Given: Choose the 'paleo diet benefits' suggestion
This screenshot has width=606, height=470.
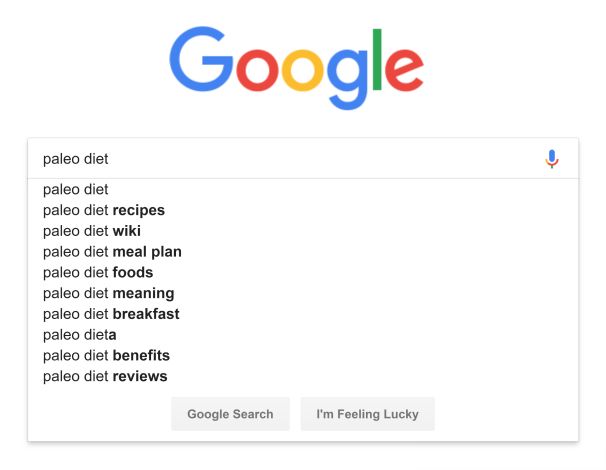Looking at the screenshot, I should (x=106, y=355).
